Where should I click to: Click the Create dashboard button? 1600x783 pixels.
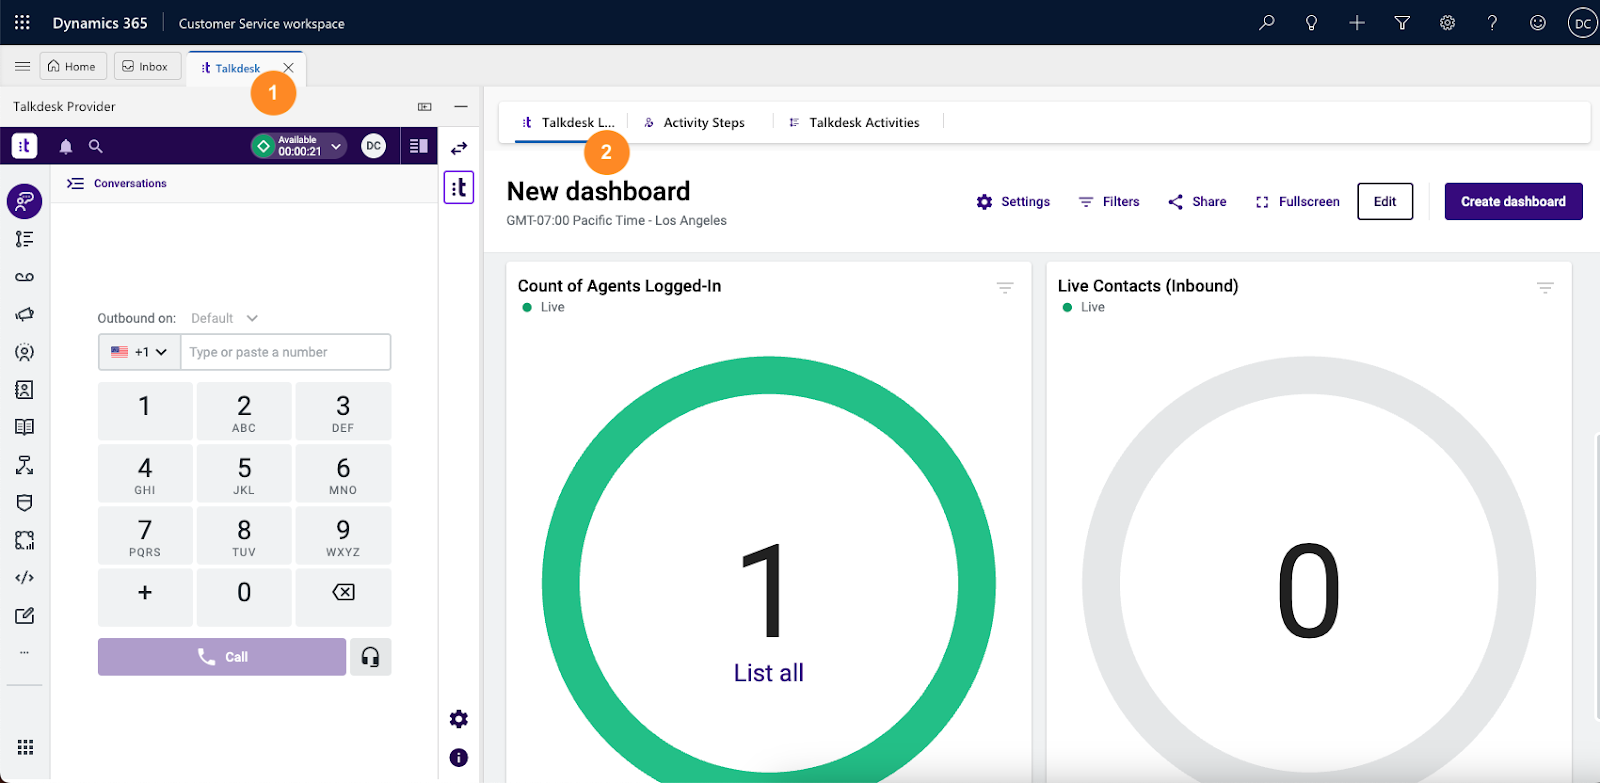1513,201
